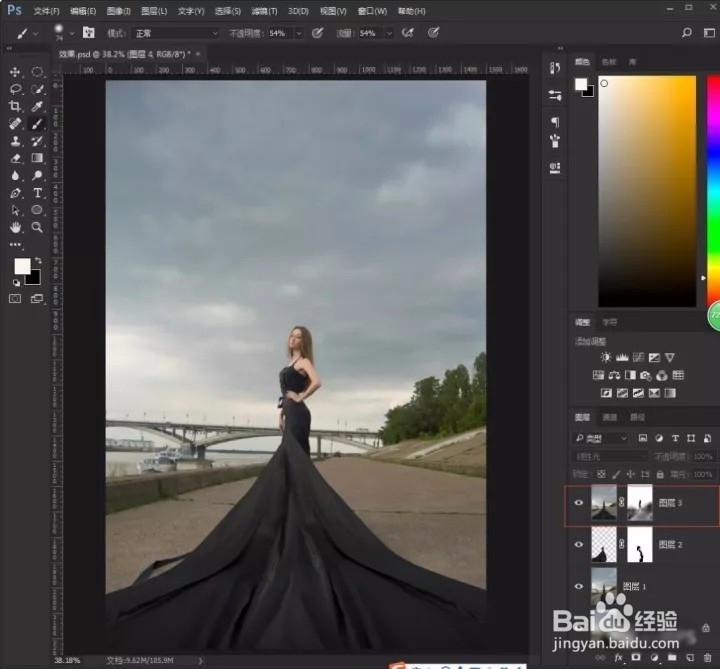Viewport: 720px width, 669px height.
Task: Create new fill or adjustment layer
Action: [x=654, y=658]
